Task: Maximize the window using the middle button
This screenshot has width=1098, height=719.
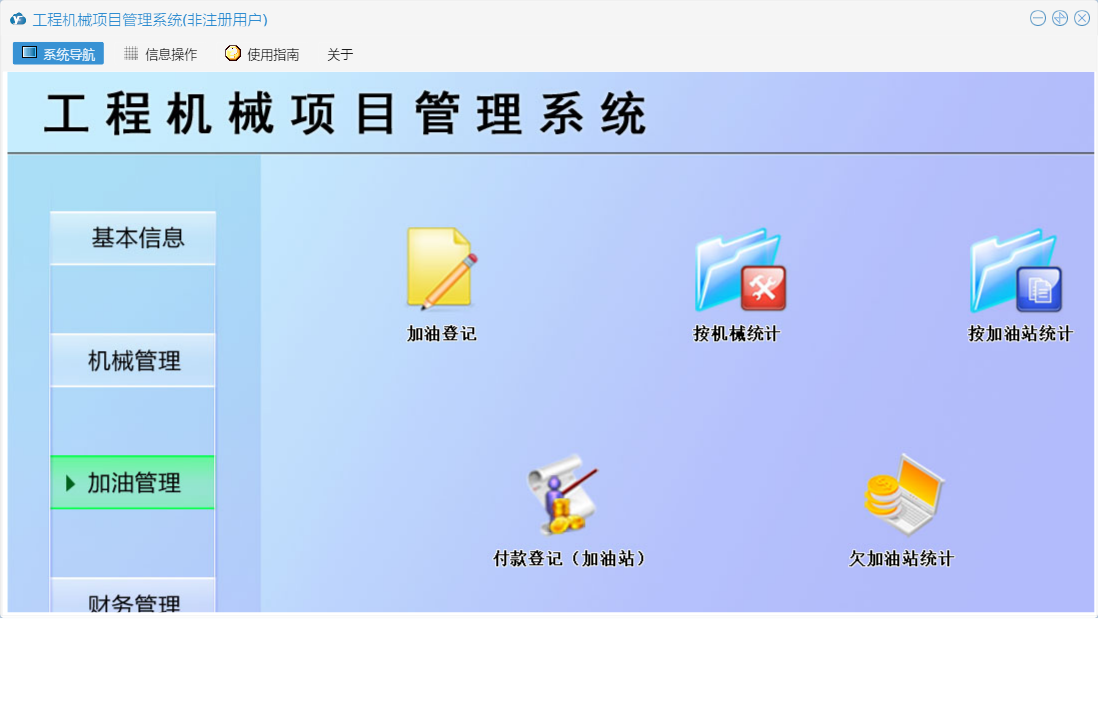Action: pyautogui.click(x=1060, y=19)
